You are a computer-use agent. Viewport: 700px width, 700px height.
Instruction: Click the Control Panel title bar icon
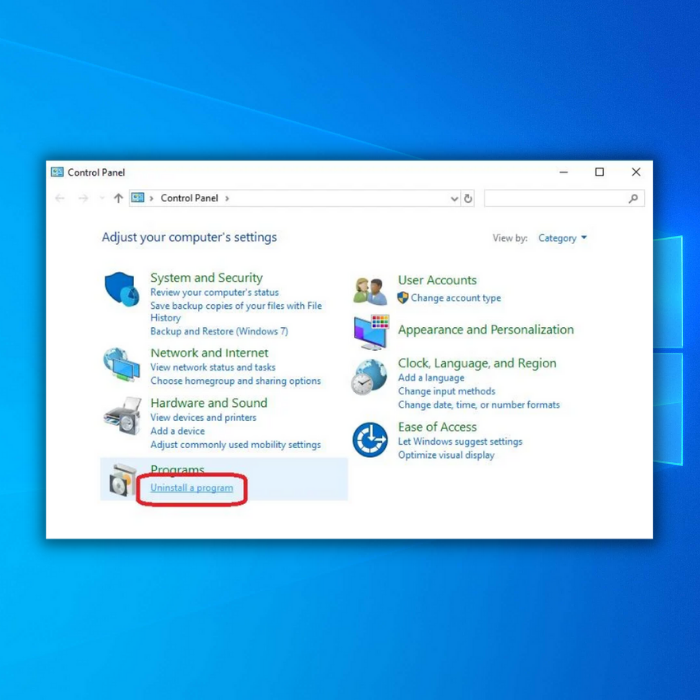[57, 172]
